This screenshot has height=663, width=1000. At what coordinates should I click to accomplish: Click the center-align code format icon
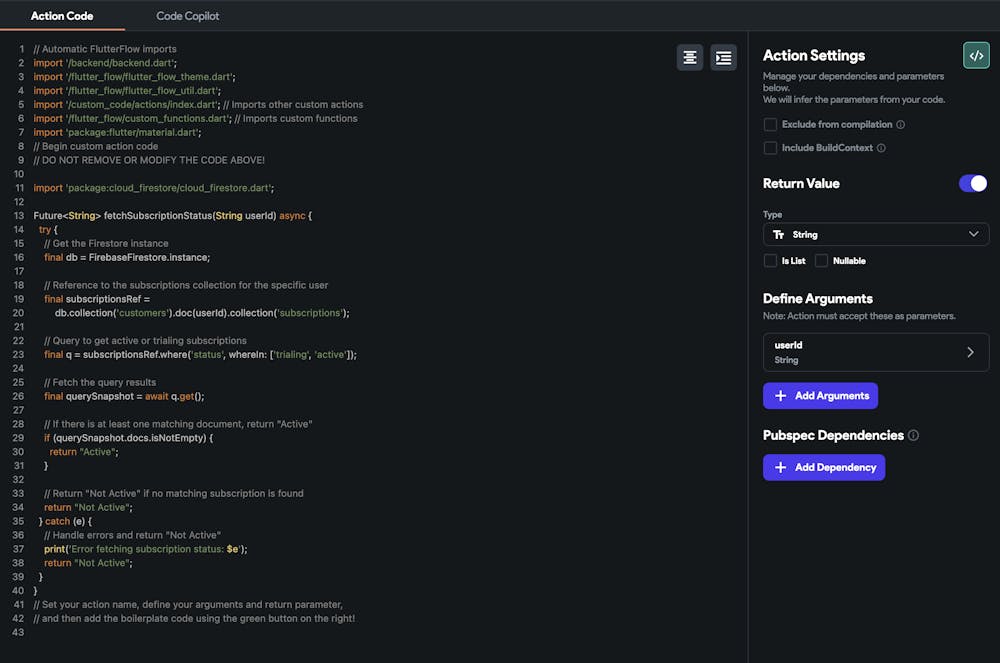(690, 58)
